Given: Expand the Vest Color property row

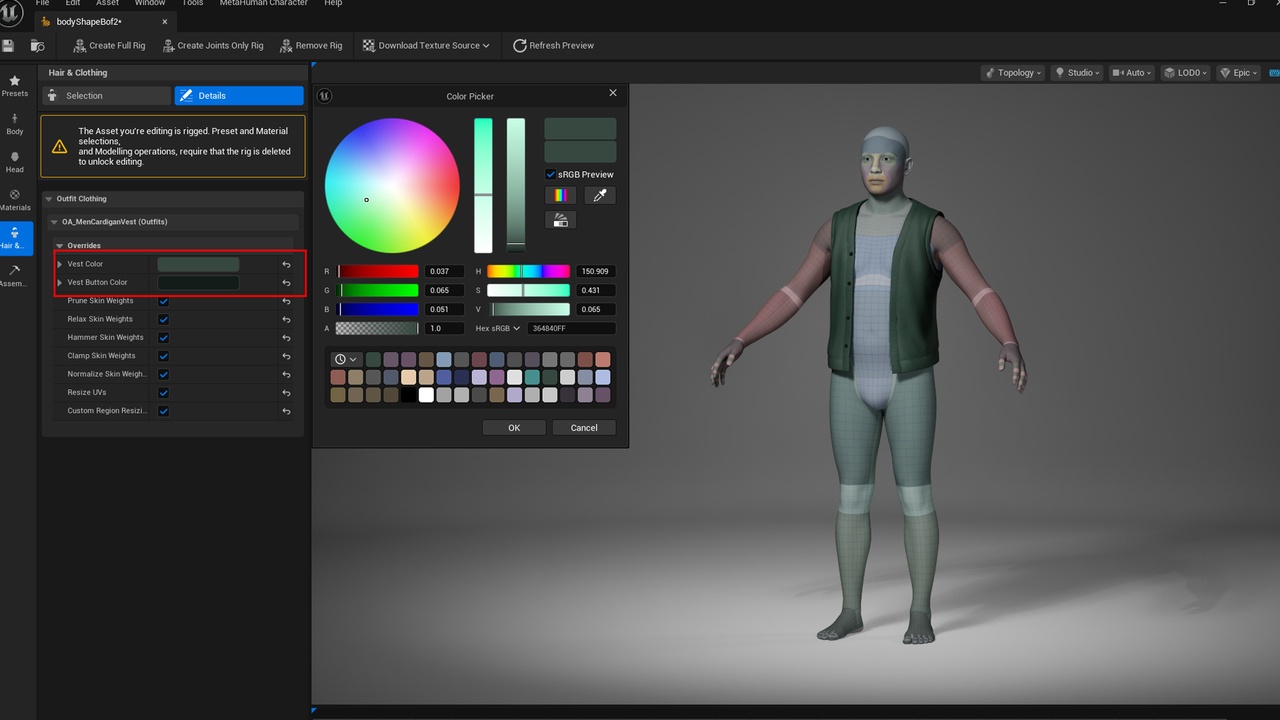Looking at the screenshot, I should click(60, 264).
